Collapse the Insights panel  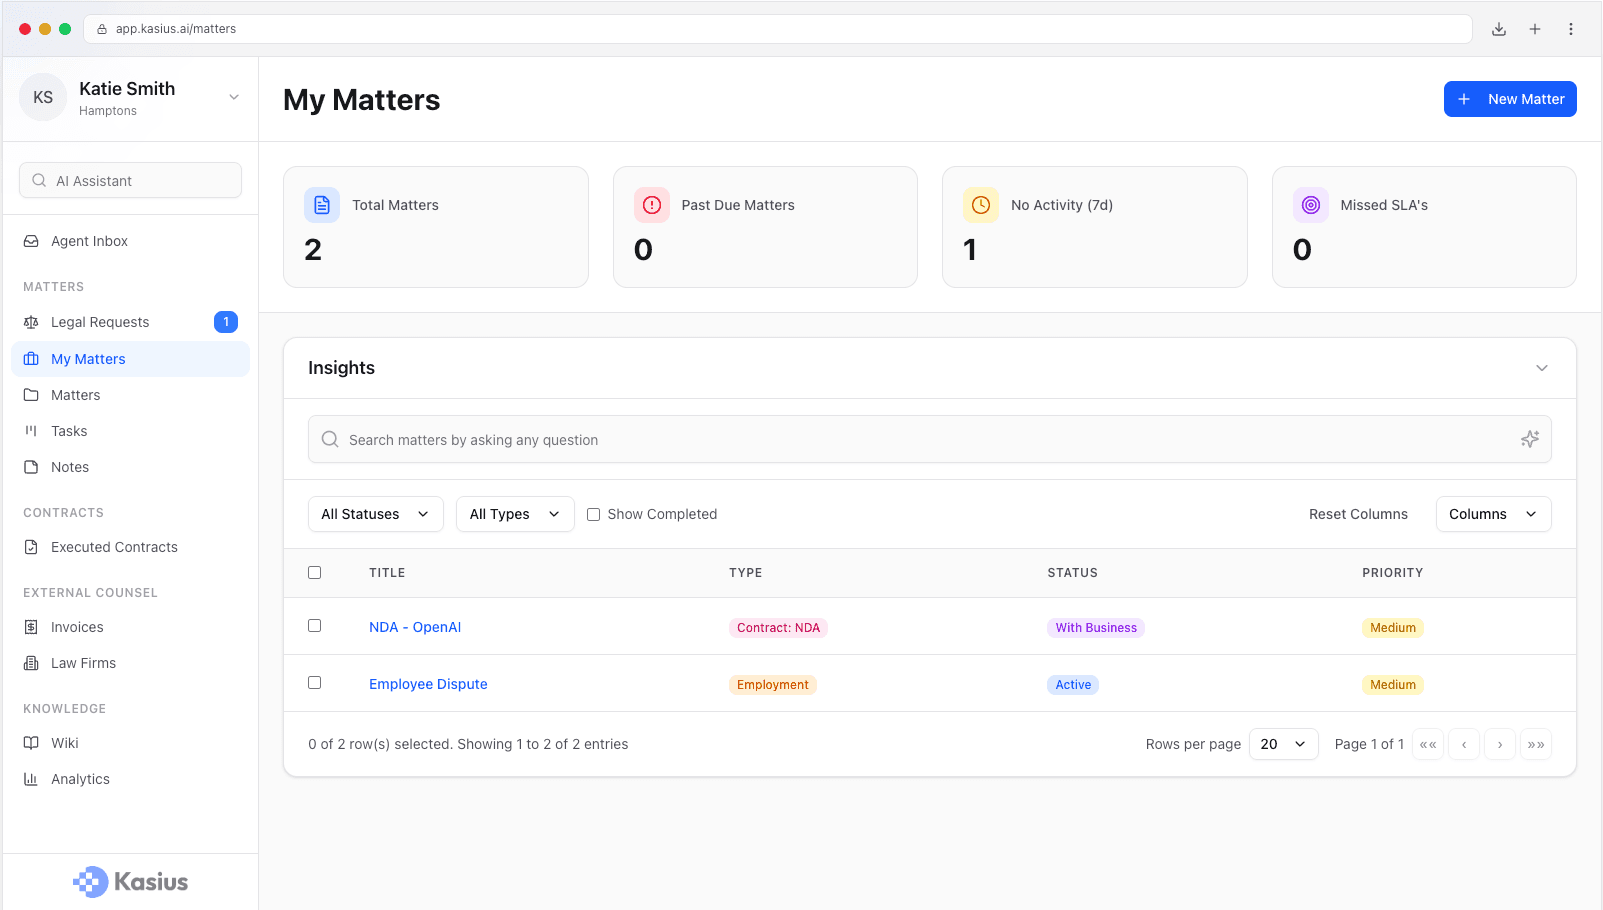pyautogui.click(x=1541, y=368)
